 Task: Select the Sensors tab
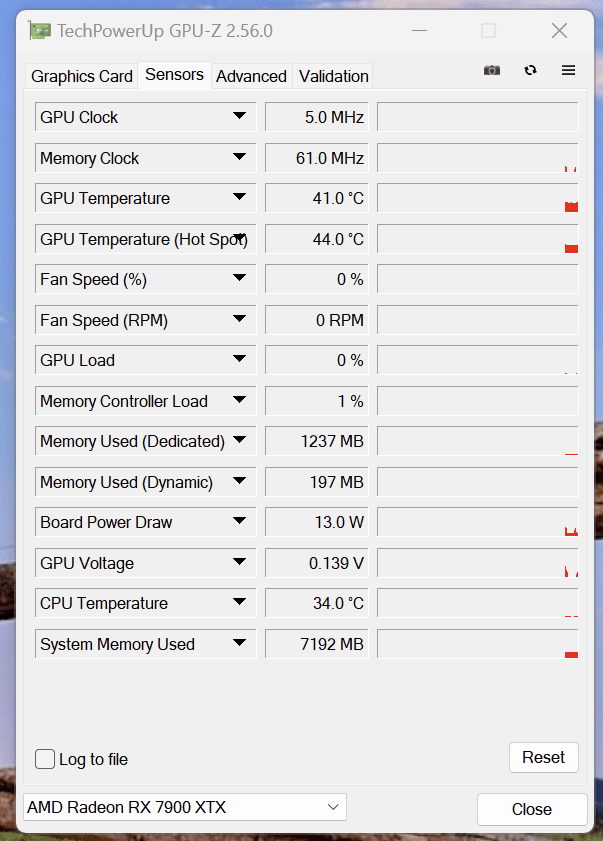click(174, 75)
